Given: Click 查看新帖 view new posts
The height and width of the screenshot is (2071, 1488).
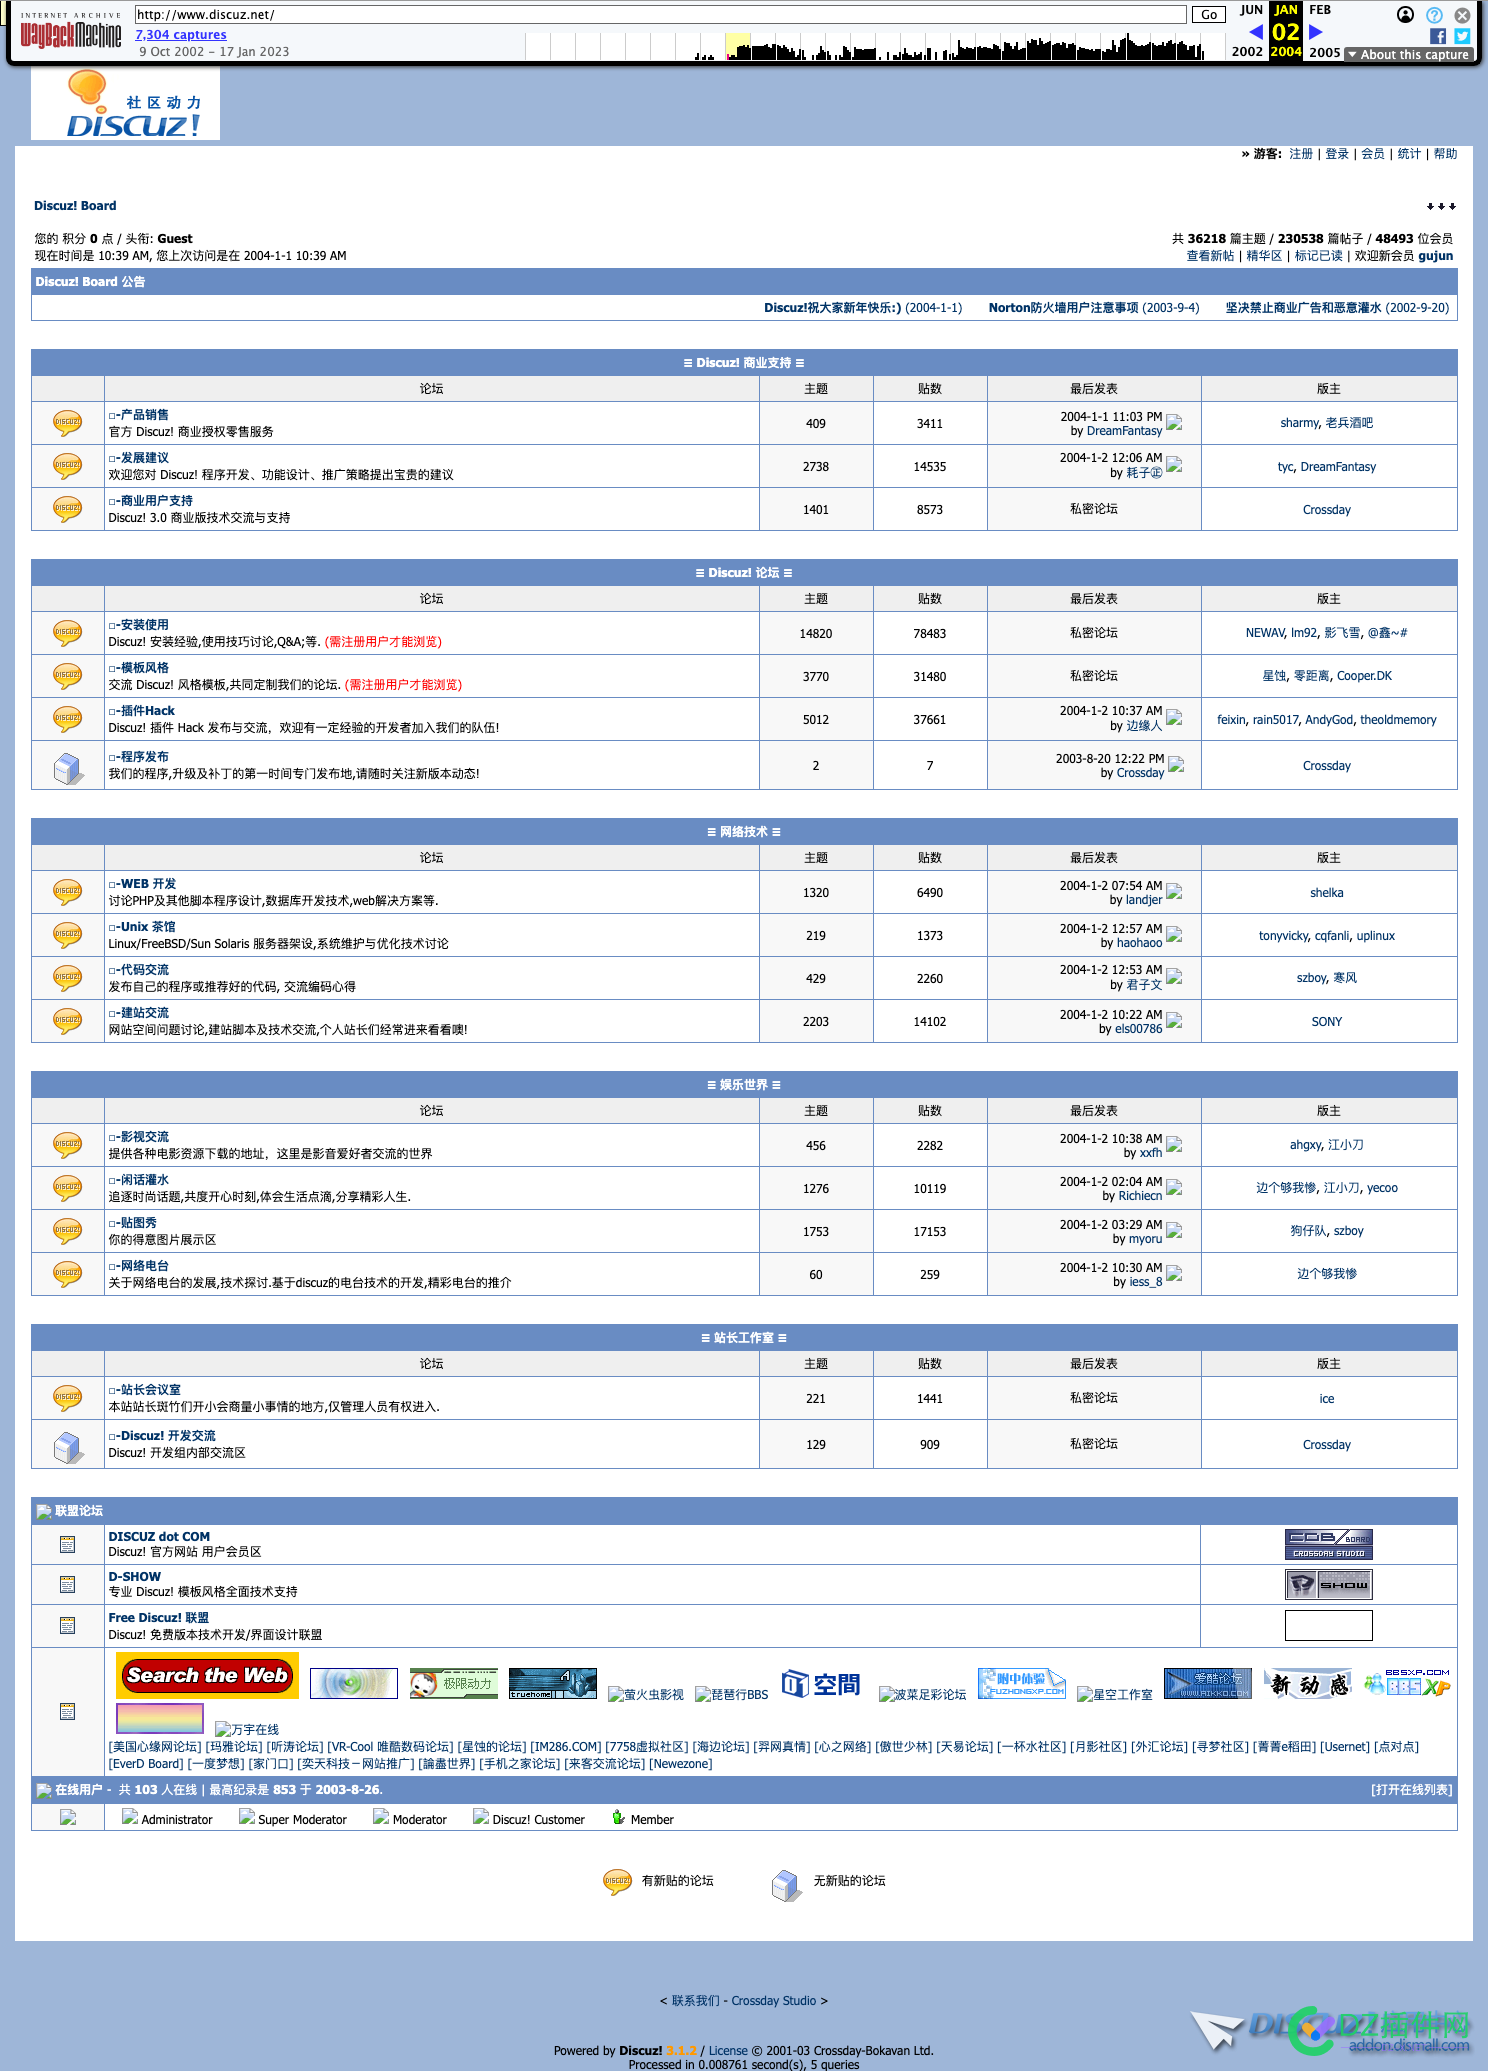Looking at the screenshot, I should 1210,256.
